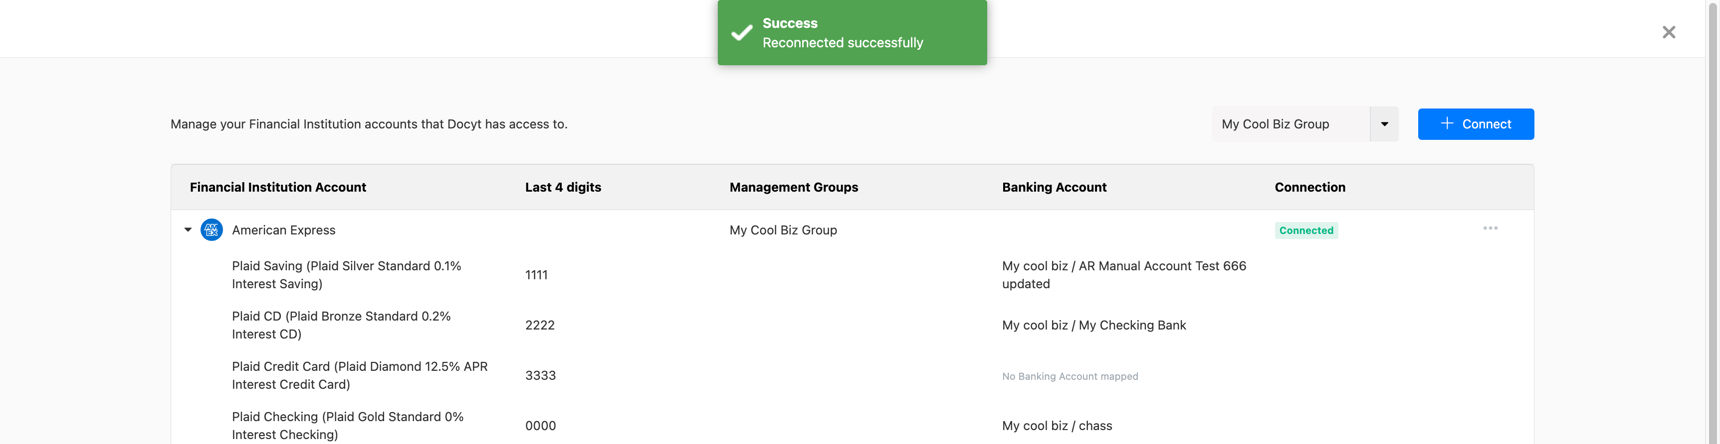Click the plus icon on Connect button
Screen dimensions: 1720x444
[1446, 124]
